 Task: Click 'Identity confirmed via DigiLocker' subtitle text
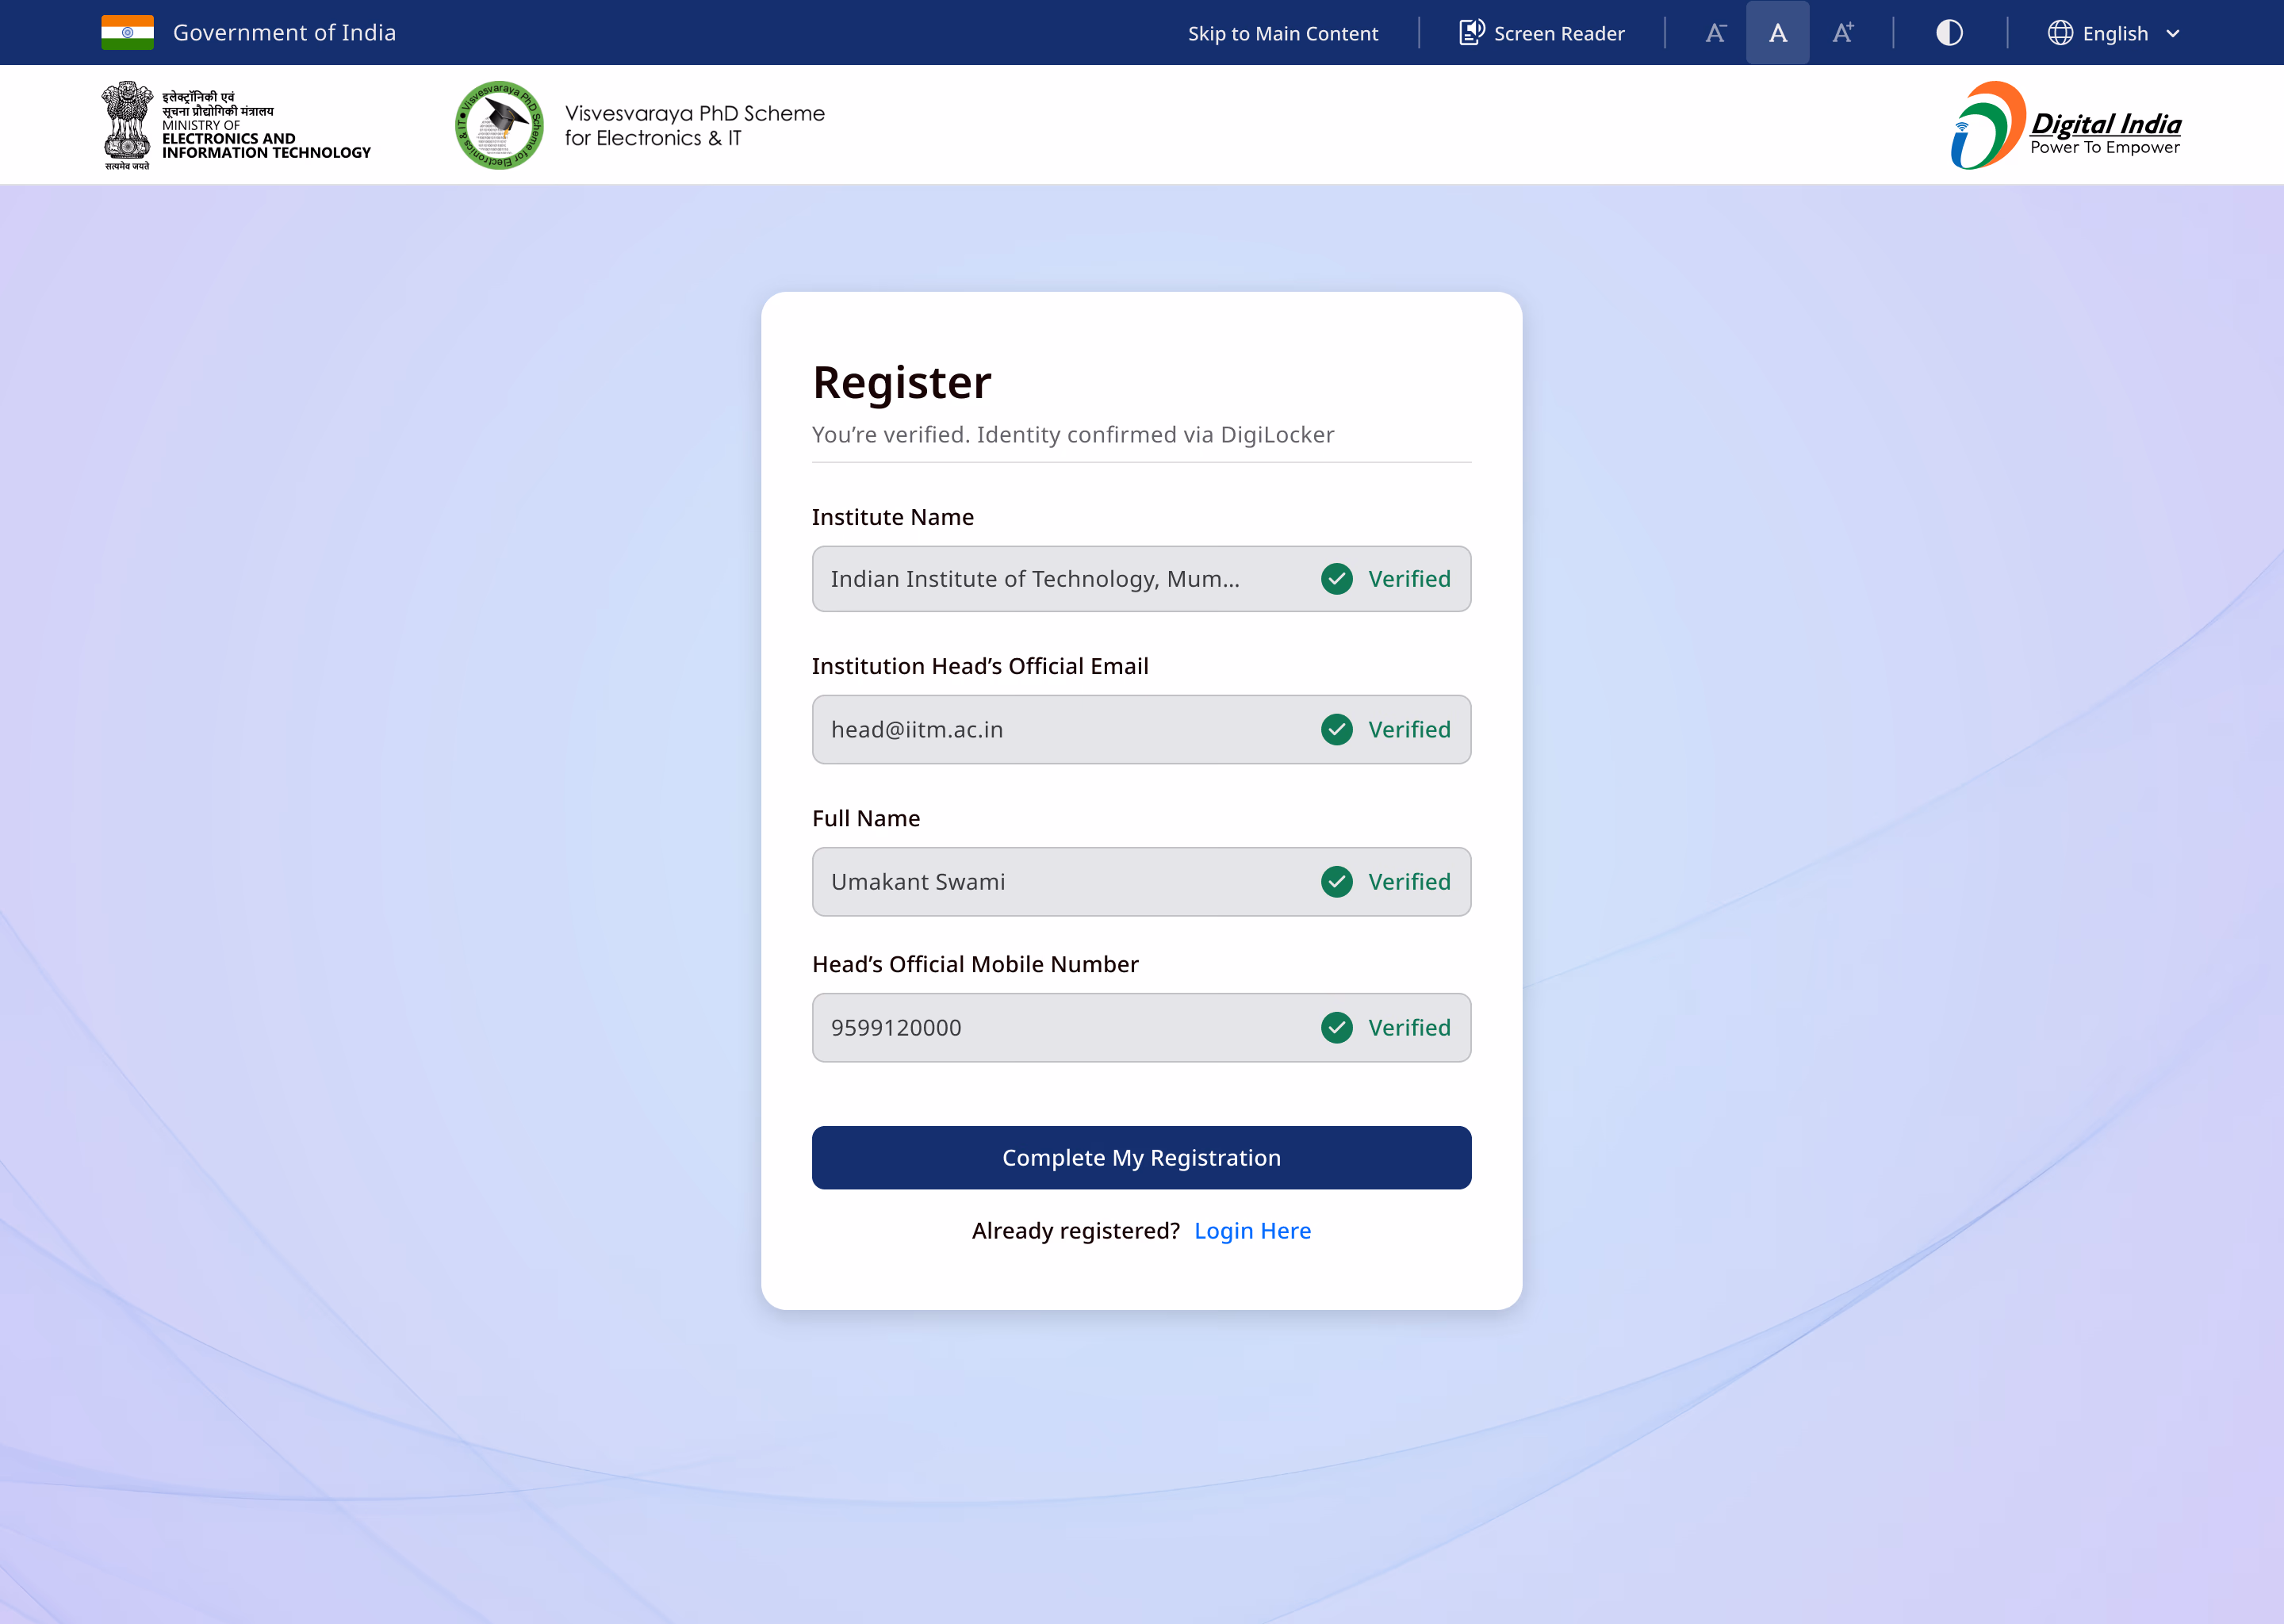pyautogui.click(x=1155, y=434)
